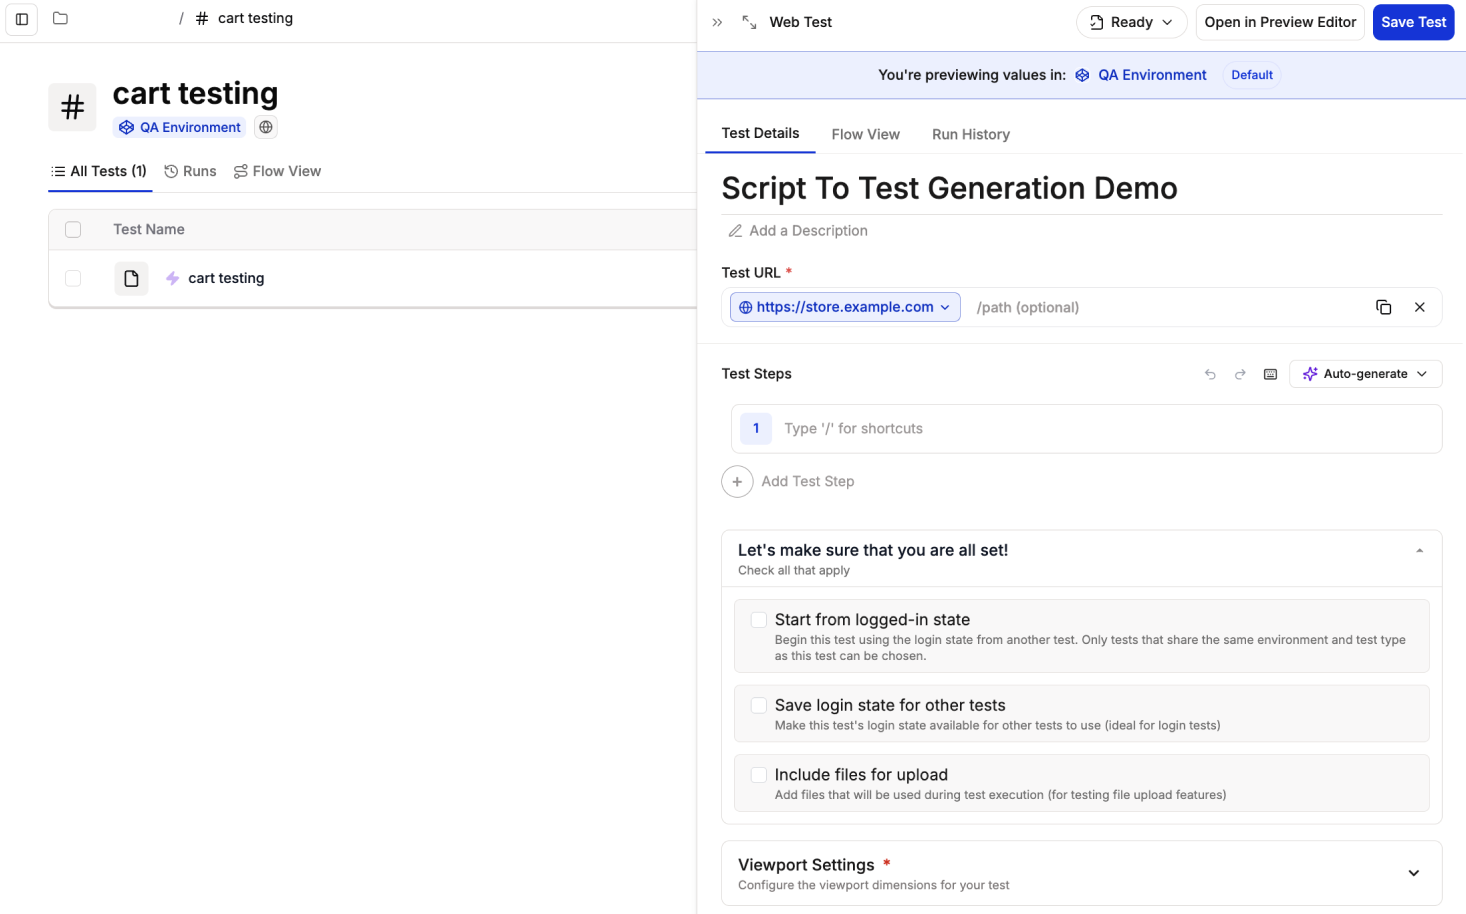1466x914 pixels.
Task: Open the Ready status dropdown
Action: click(1131, 22)
